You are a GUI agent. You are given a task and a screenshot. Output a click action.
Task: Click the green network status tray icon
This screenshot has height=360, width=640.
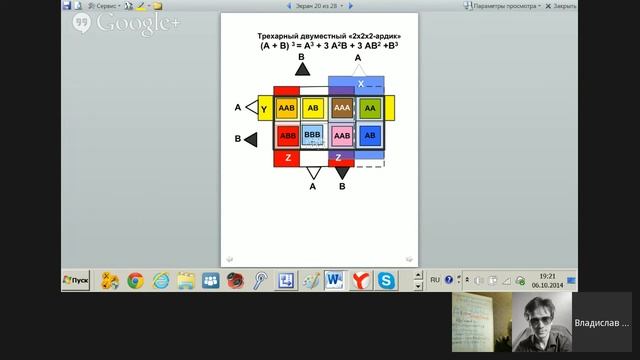coord(520,281)
